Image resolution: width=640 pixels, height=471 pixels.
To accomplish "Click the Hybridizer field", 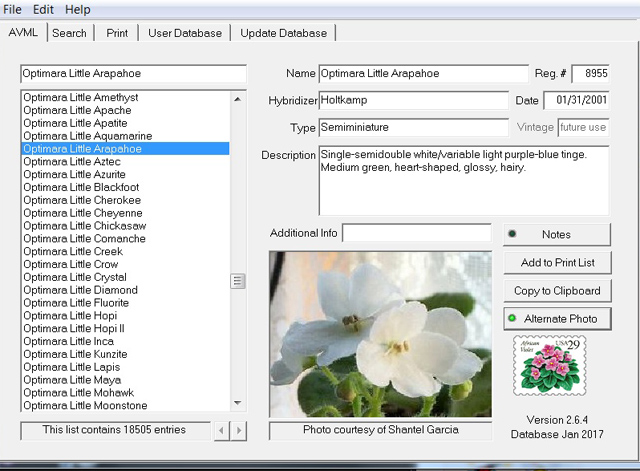I will pos(413,100).
